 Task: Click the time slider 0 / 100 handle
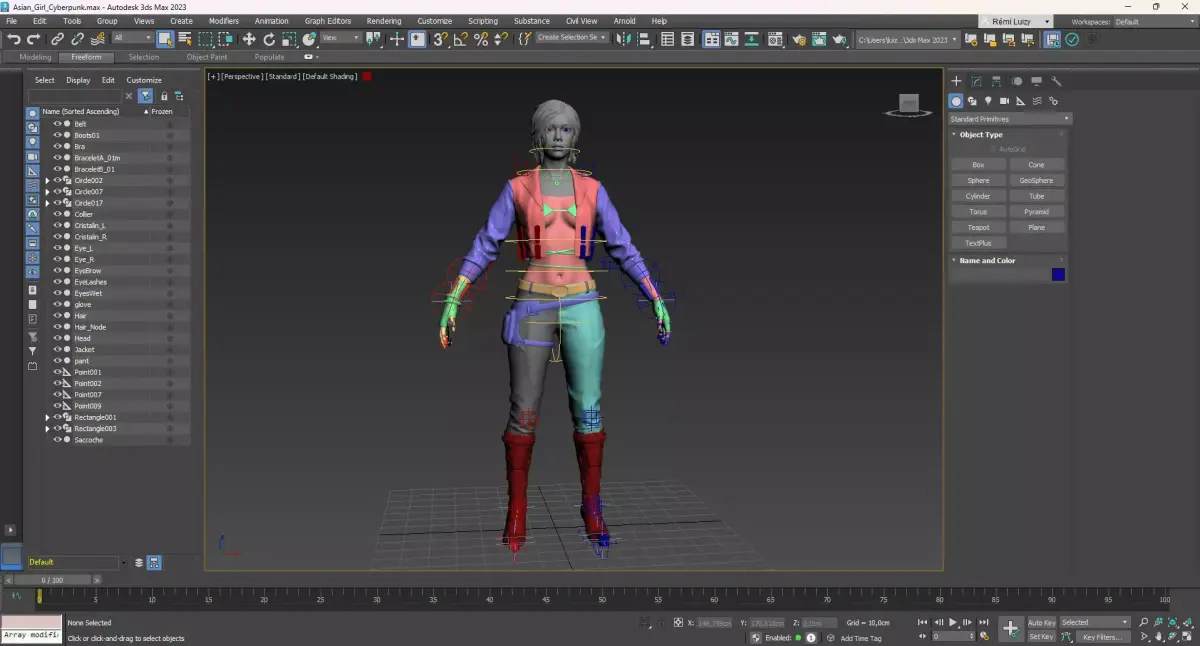(51, 579)
